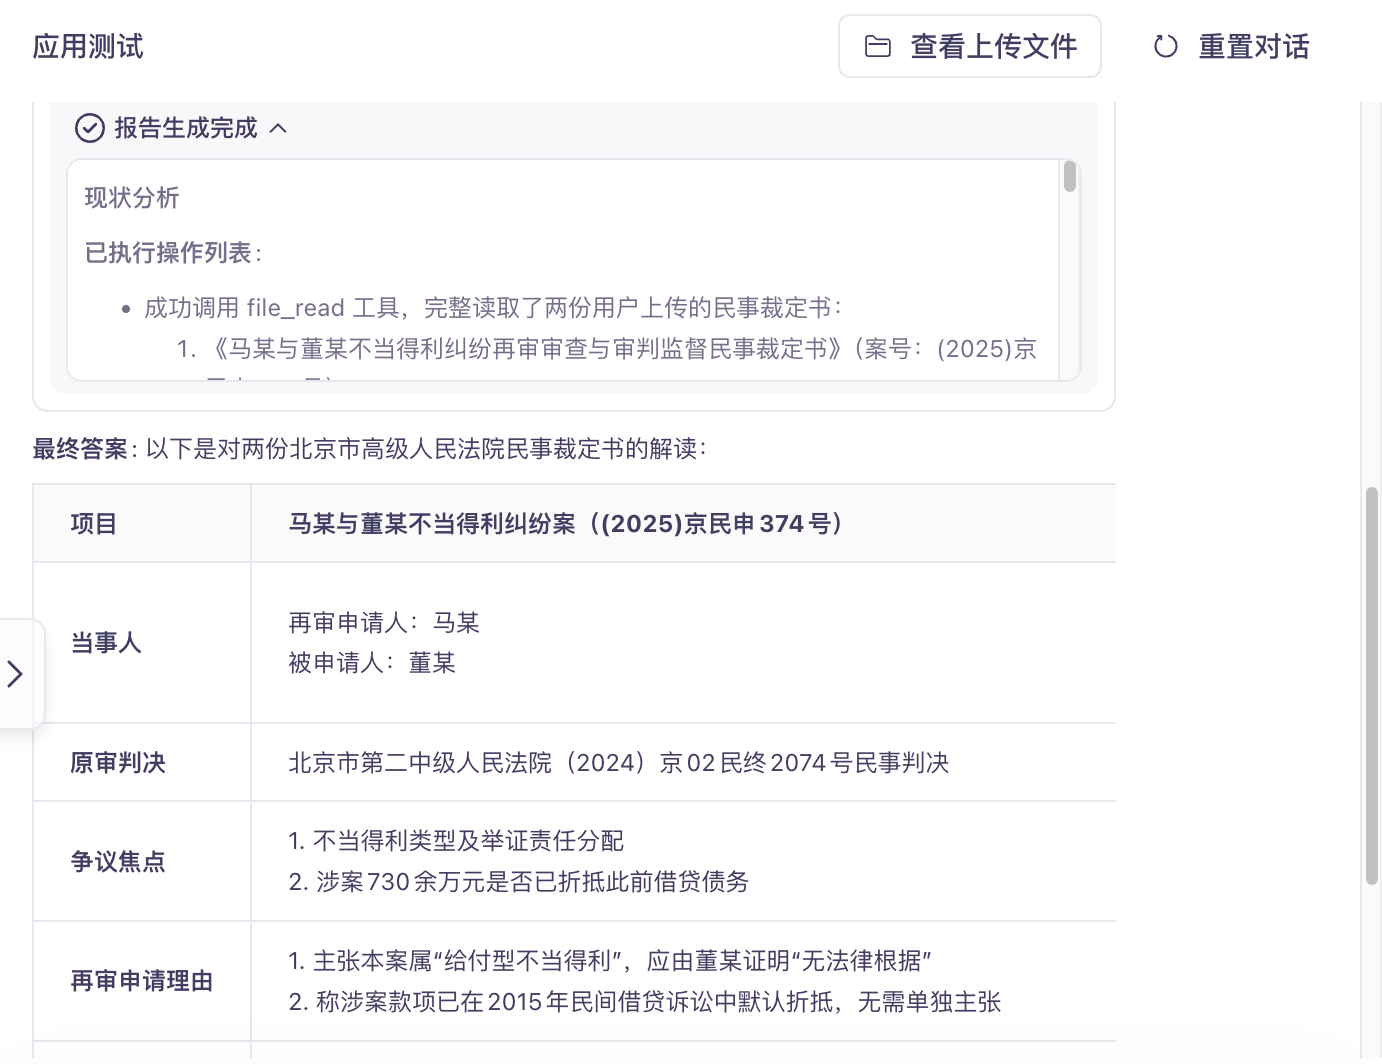
Task: Click the main page vertical scrollbar
Action: tap(1372, 686)
